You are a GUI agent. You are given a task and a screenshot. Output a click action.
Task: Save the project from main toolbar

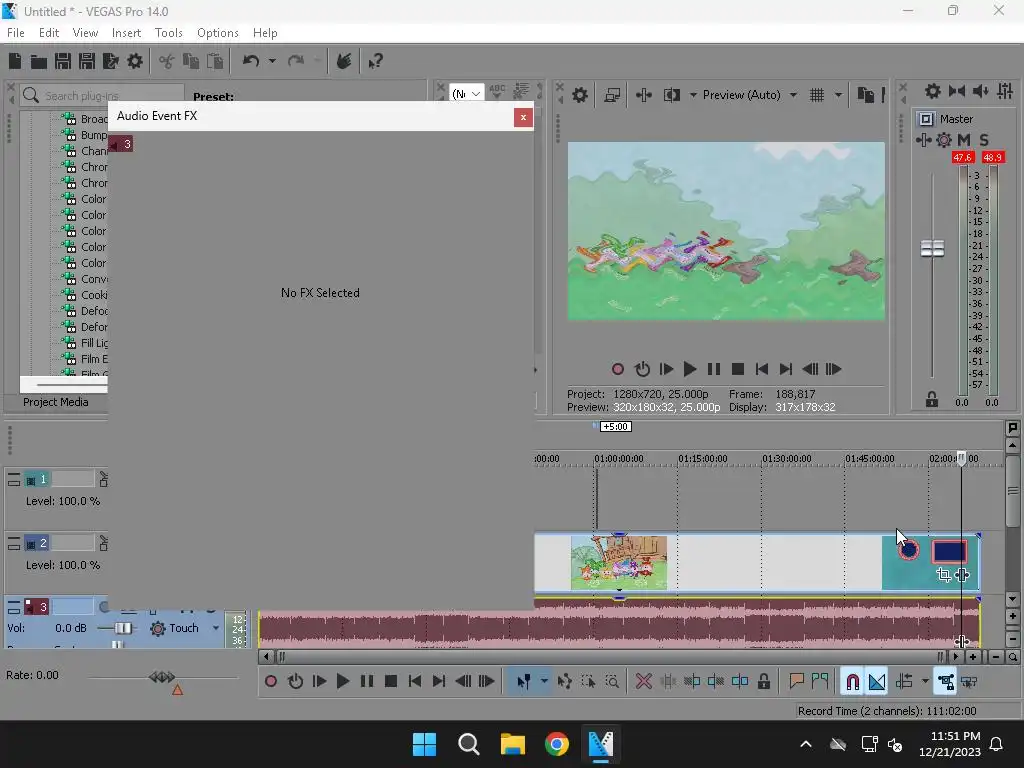tap(63, 61)
